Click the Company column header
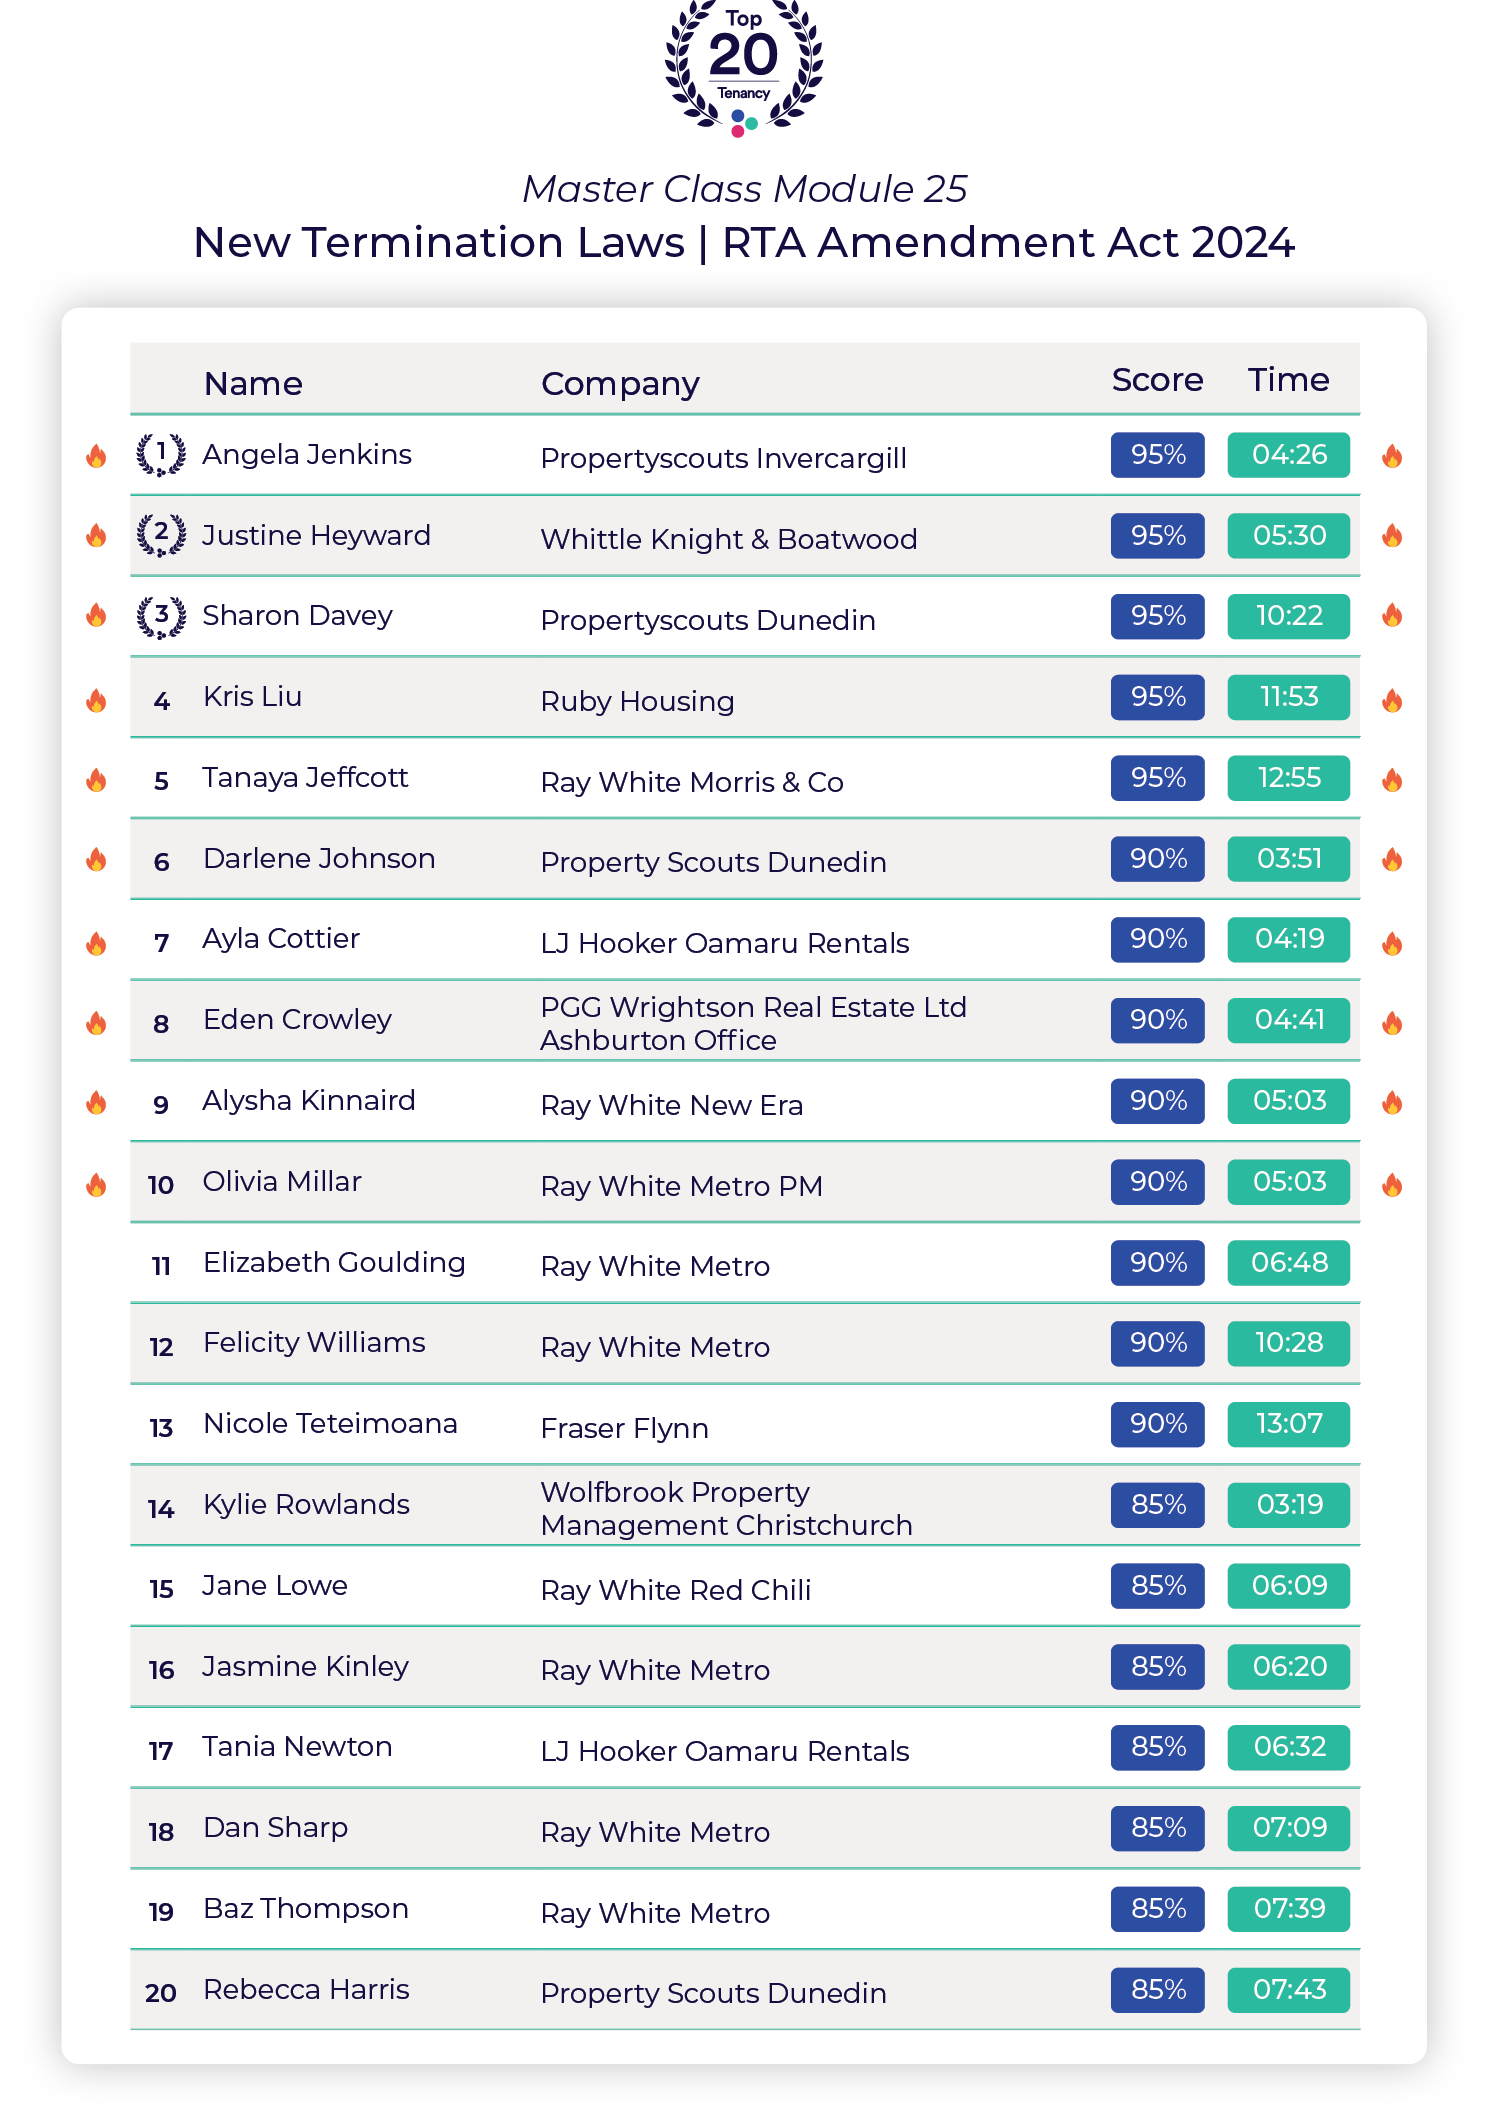The height and width of the screenshot is (2105, 1488). coord(620,383)
